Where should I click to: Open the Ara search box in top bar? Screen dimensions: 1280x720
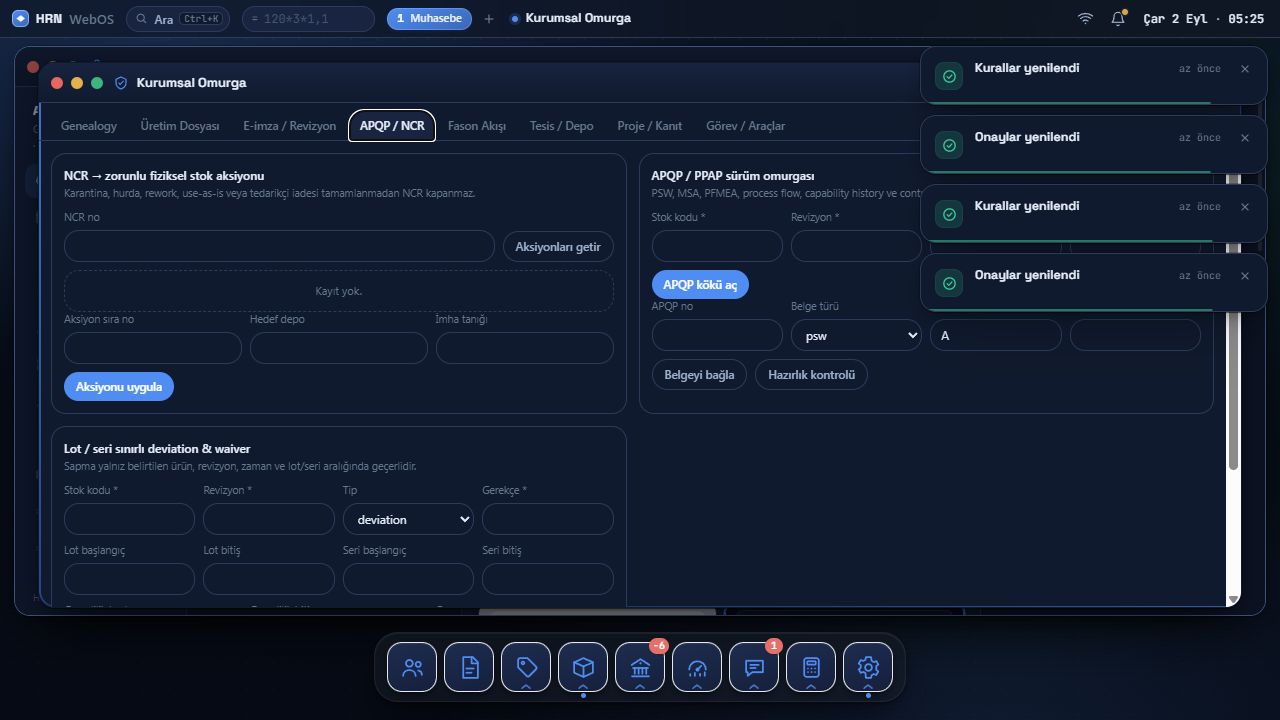pos(178,19)
